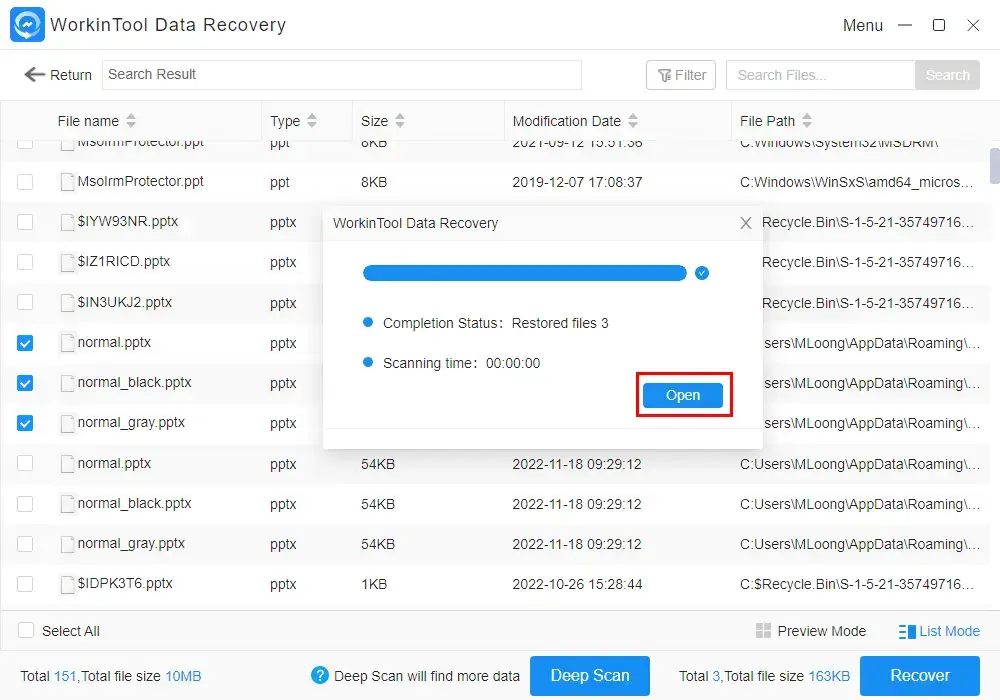Uncheck the checked normal_black.pptx checkbox
The width and height of the screenshot is (1000, 700).
[x=25, y=383]
